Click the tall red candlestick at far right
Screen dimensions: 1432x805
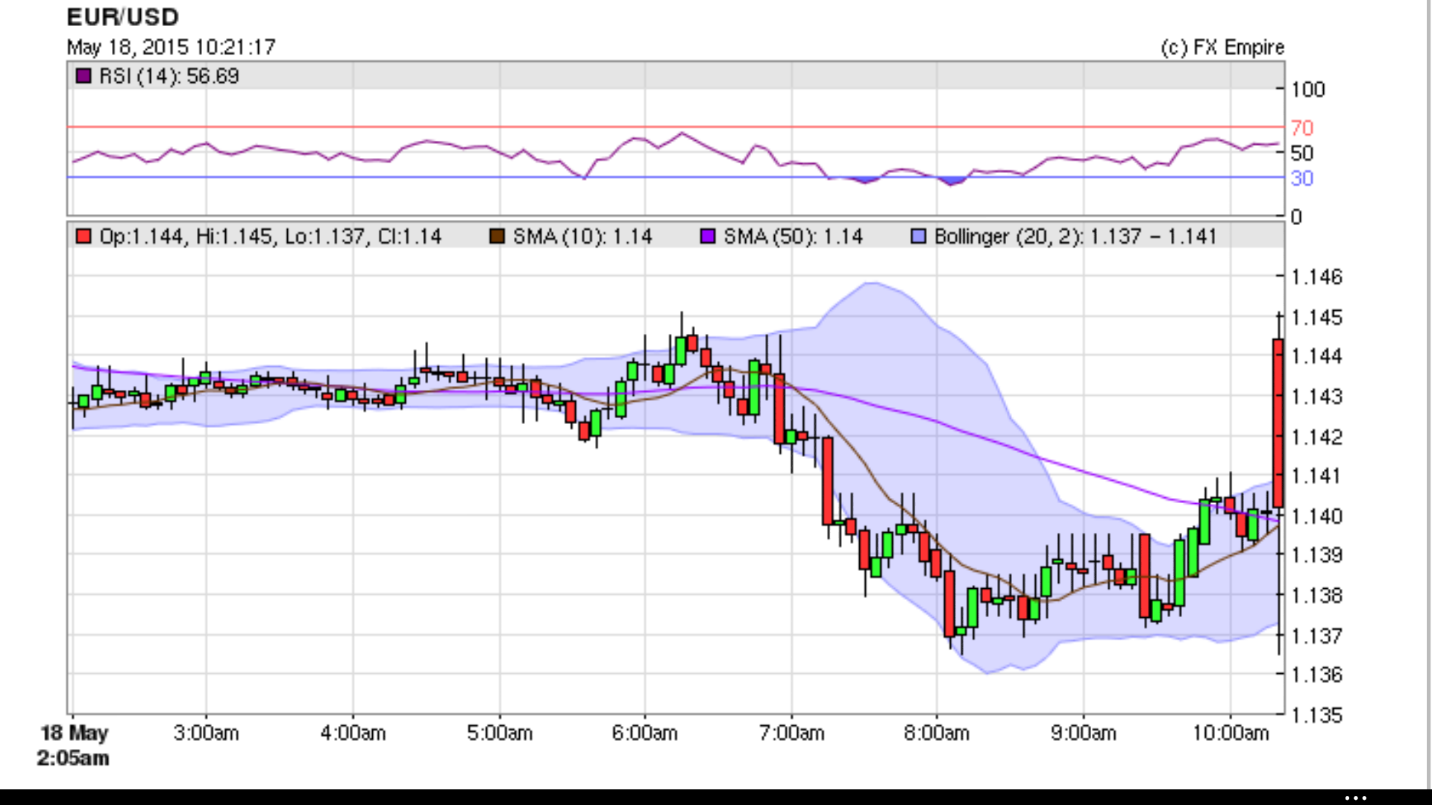click(1278, 420)
